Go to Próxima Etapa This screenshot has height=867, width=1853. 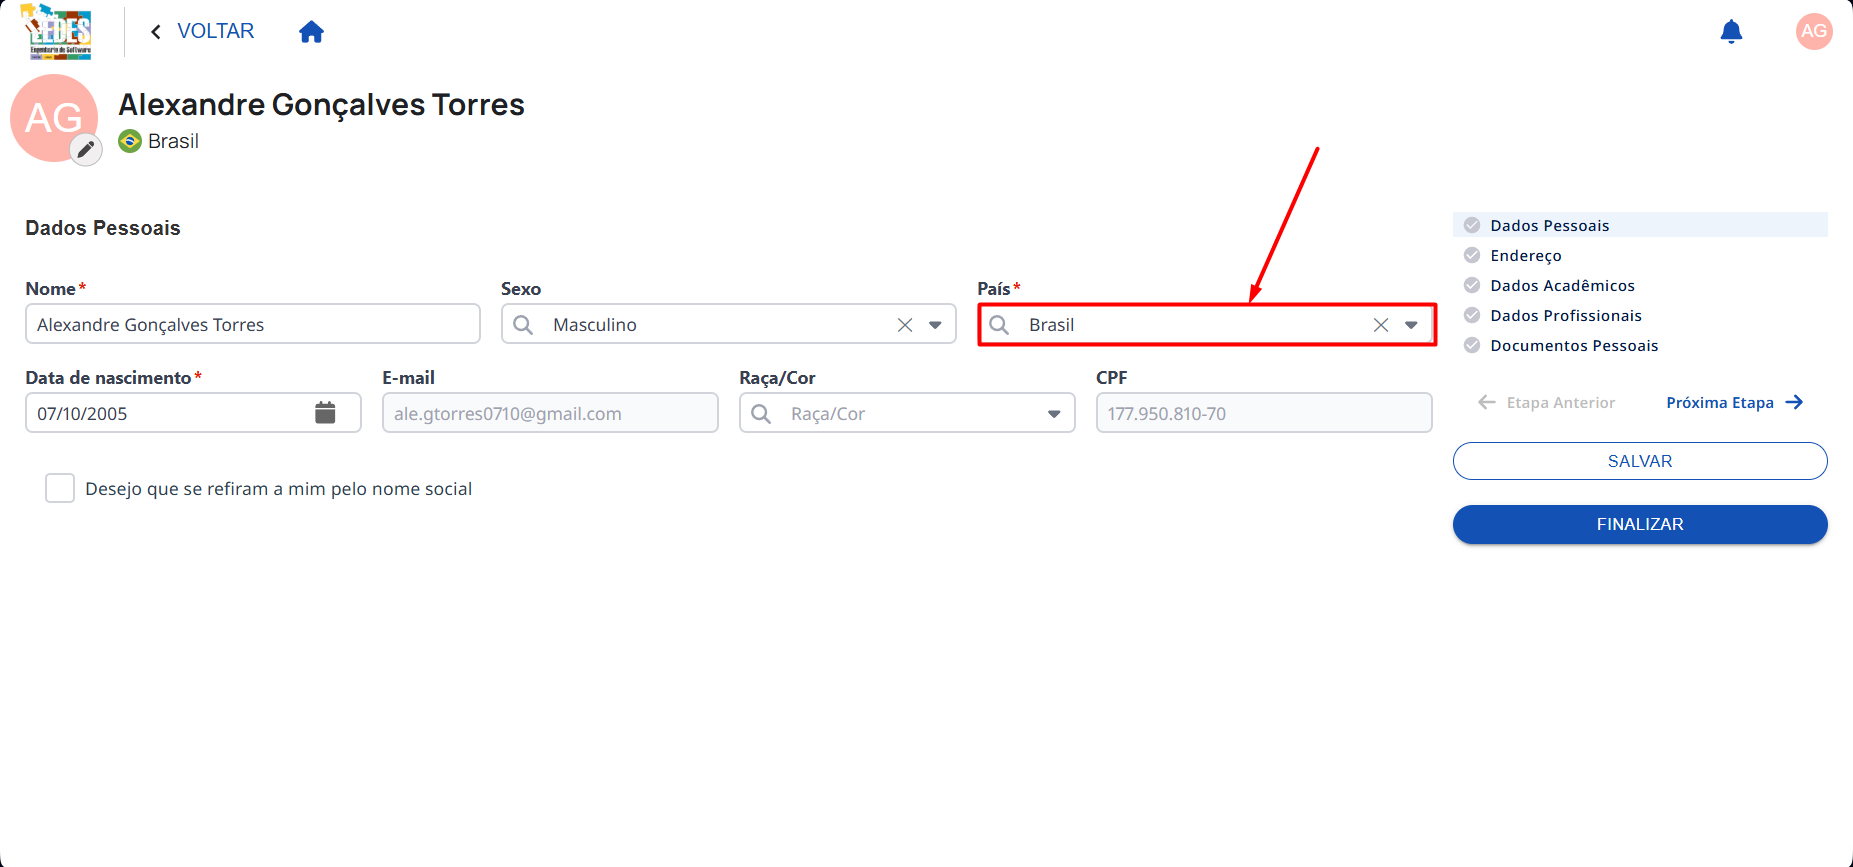click(1734, 402)
